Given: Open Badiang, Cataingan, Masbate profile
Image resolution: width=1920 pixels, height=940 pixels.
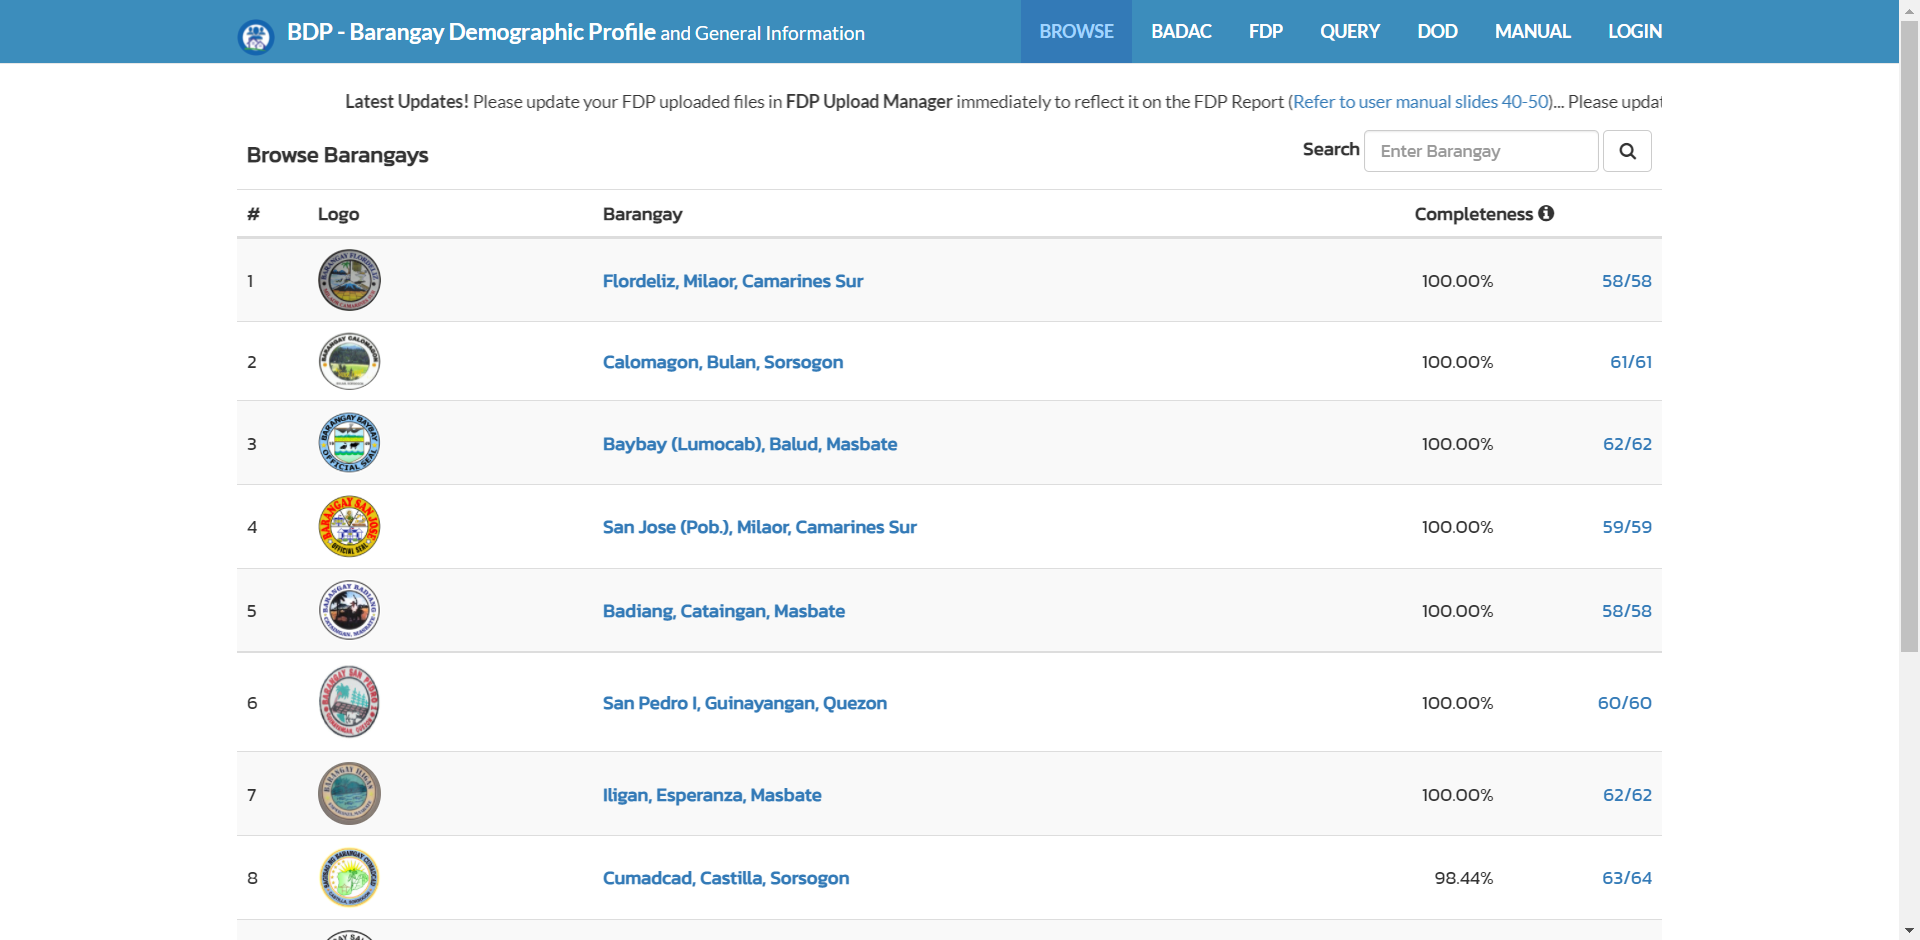Looking at the screenshot, I should pyautogui.click(x=724, y=611).
